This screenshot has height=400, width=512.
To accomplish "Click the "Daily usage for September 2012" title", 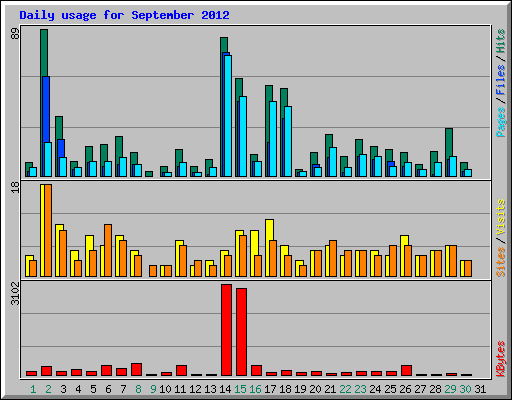I will point(124,16).
